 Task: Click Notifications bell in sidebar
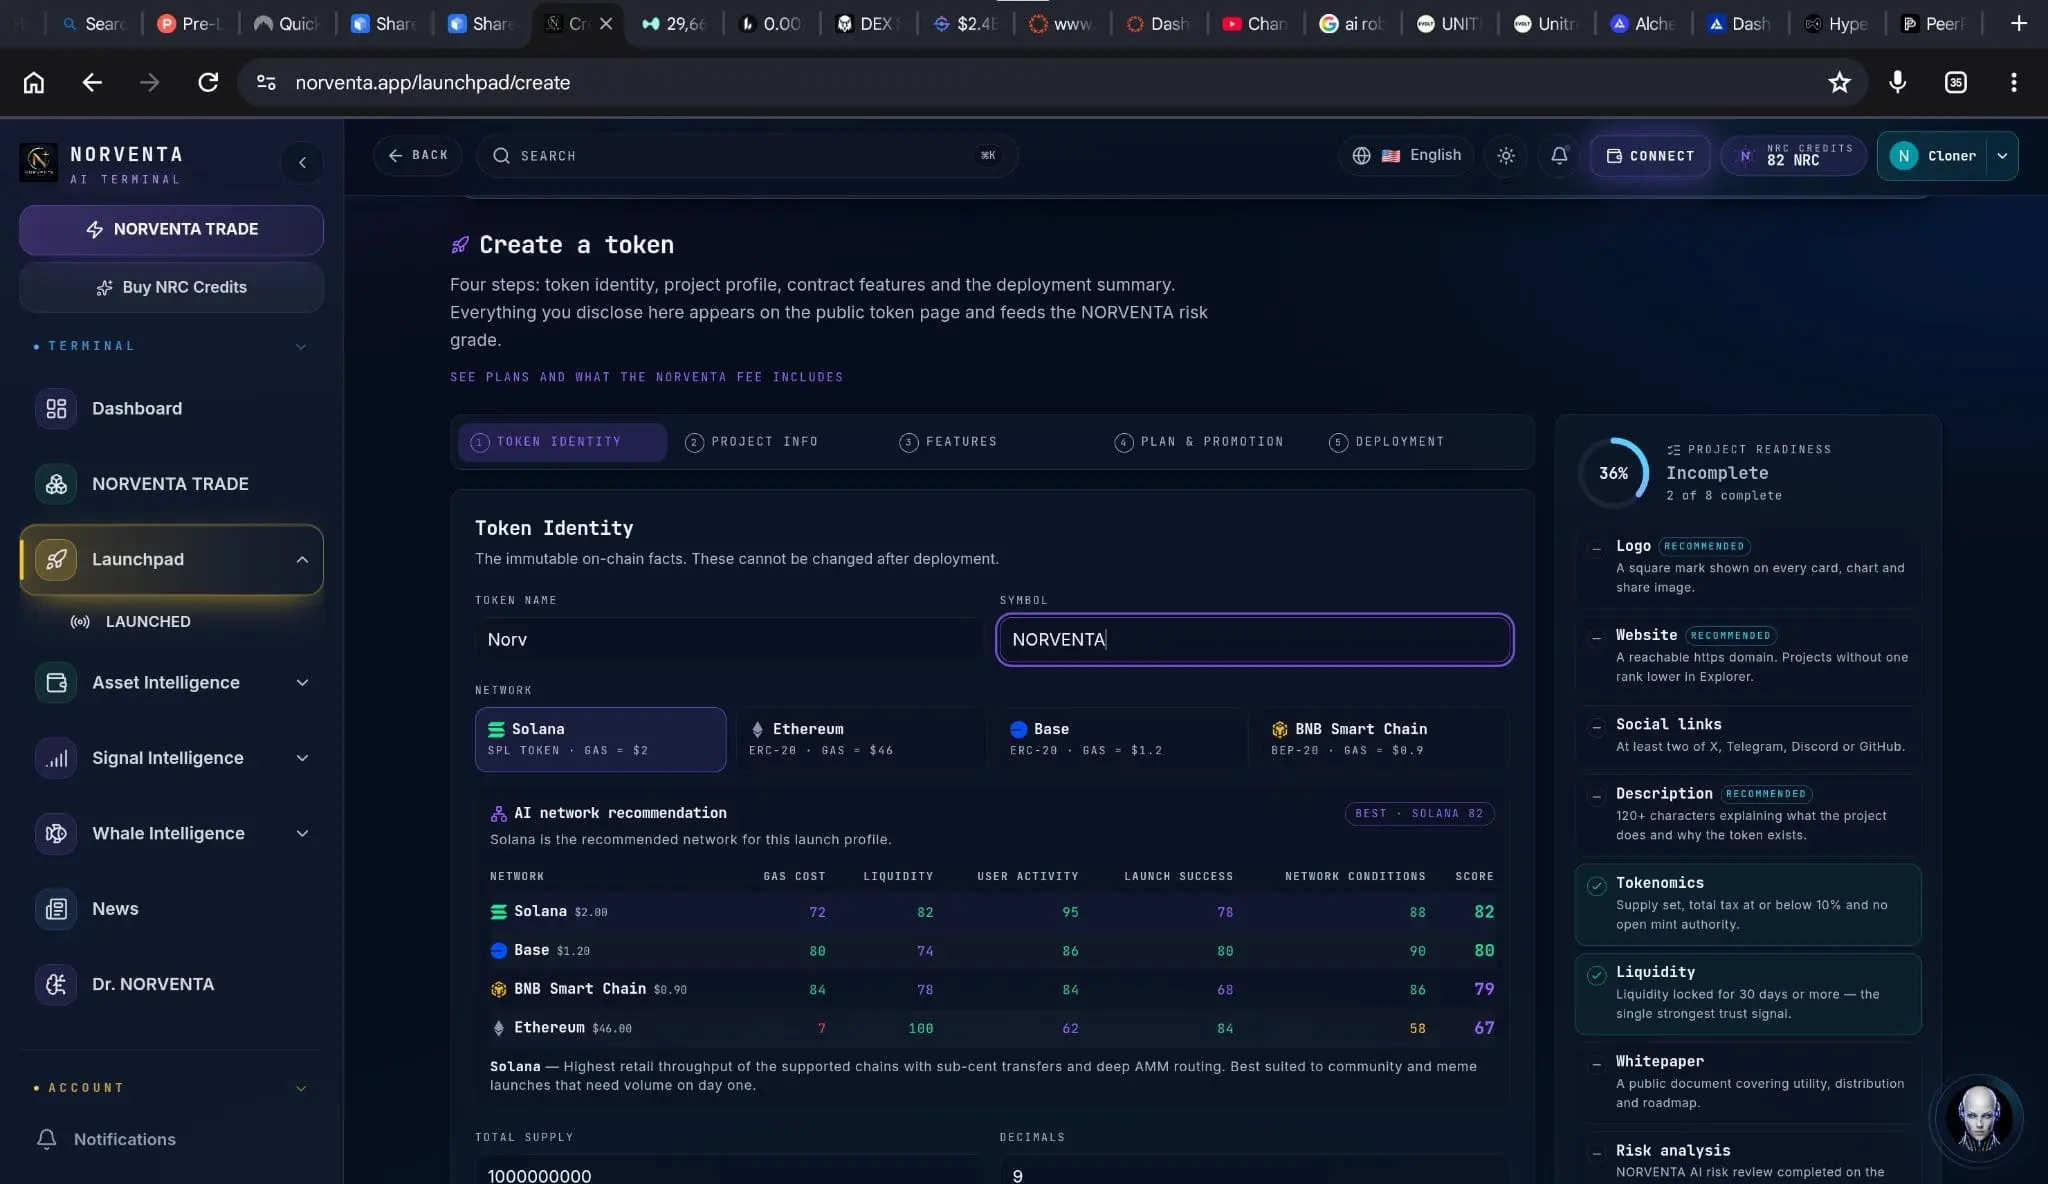pyautogui.click(x=46, y=1139)
